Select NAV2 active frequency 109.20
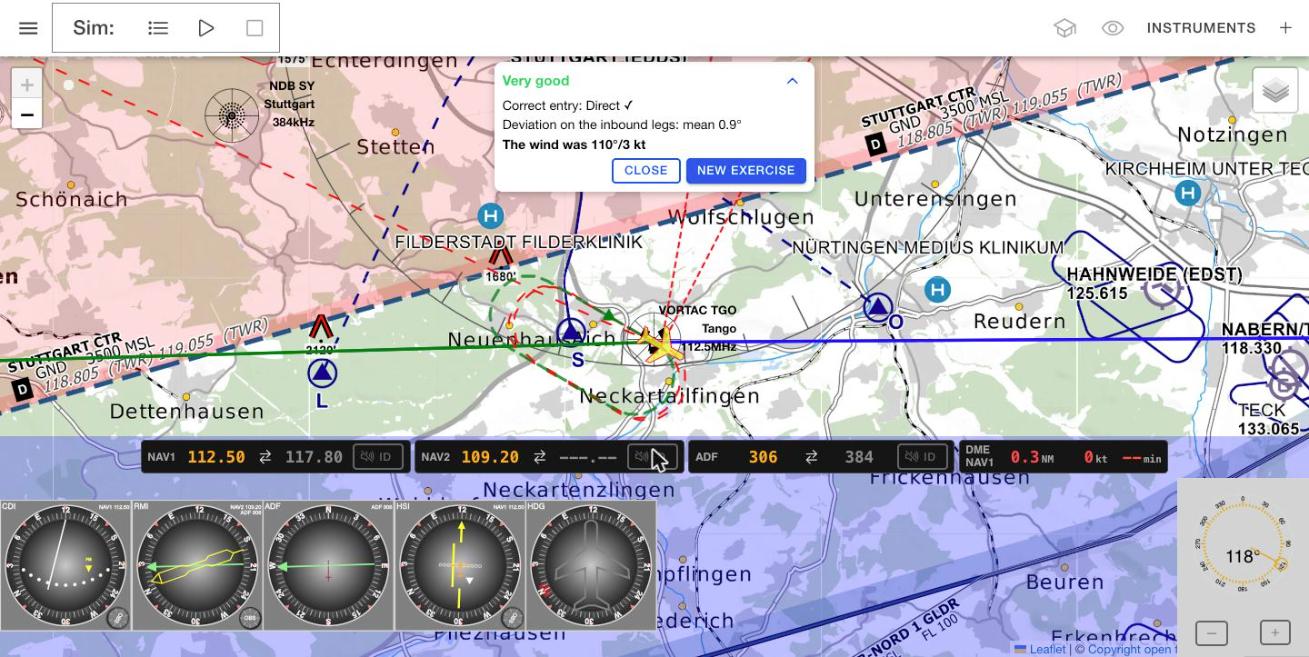 490,457
